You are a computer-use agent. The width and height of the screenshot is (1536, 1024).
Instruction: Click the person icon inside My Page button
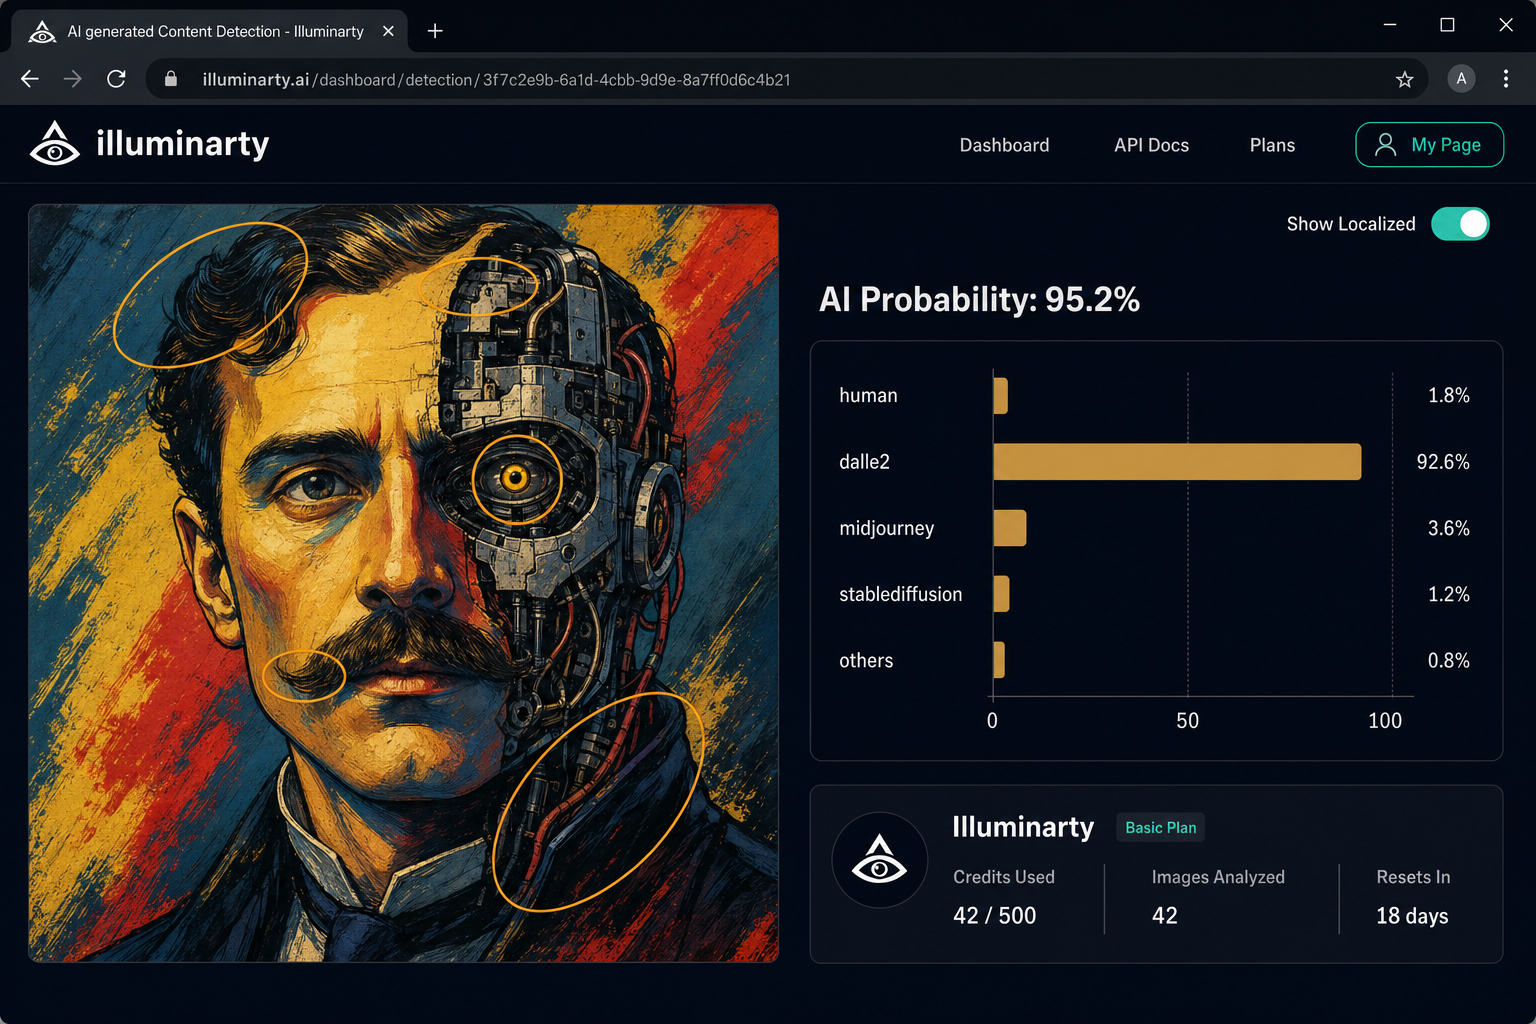pyautogui.click(x=1385, y=144)
